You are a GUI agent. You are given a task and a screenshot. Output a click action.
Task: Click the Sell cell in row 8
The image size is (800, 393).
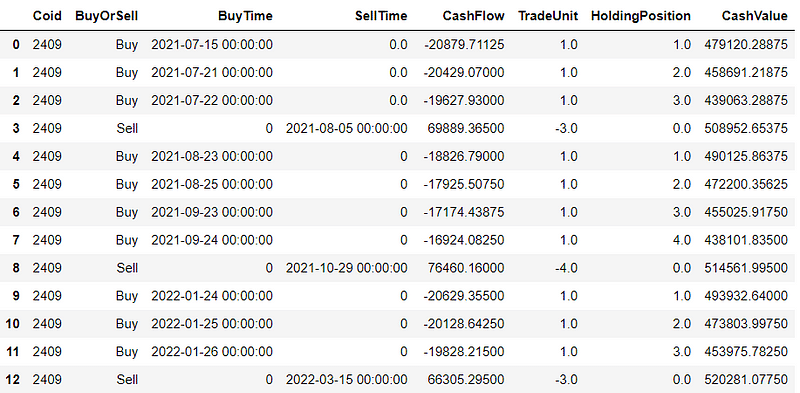[x=127, y=268]
